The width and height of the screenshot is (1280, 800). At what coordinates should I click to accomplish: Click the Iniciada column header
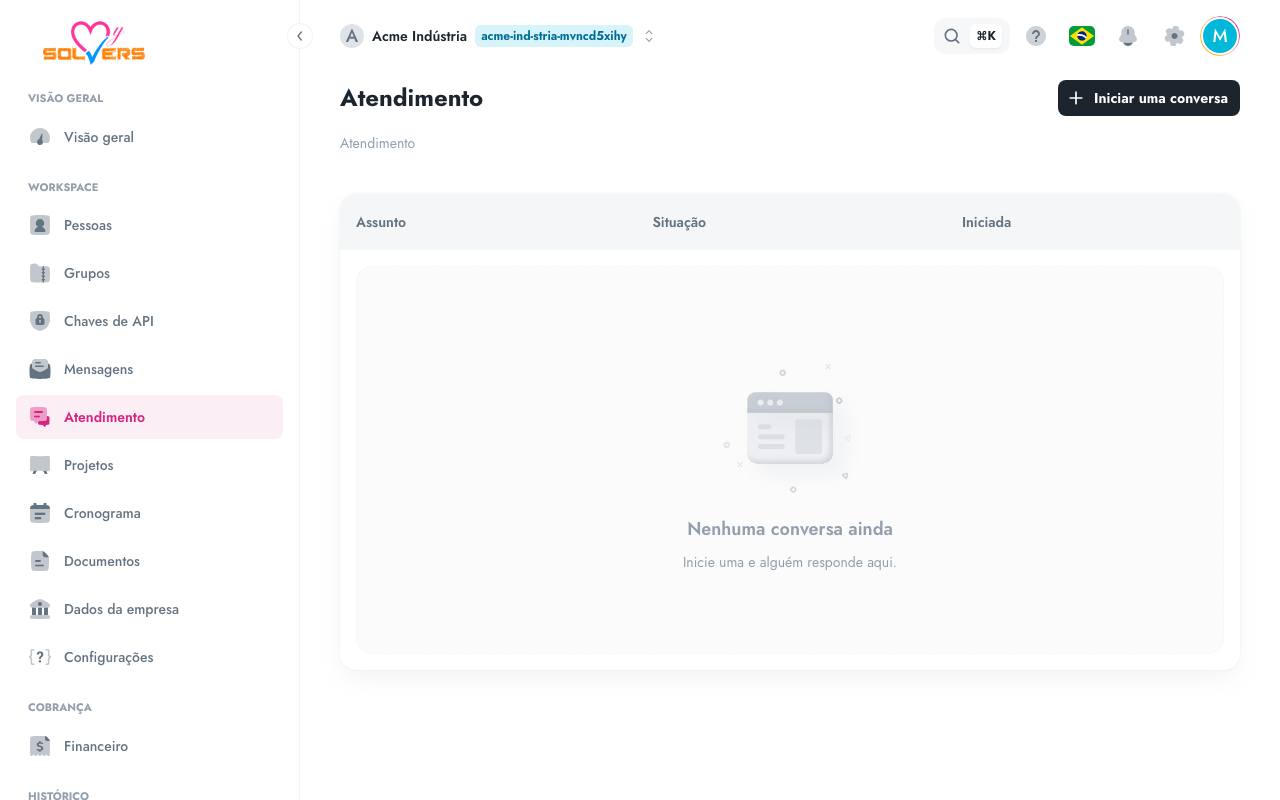[x=986, y=222]
